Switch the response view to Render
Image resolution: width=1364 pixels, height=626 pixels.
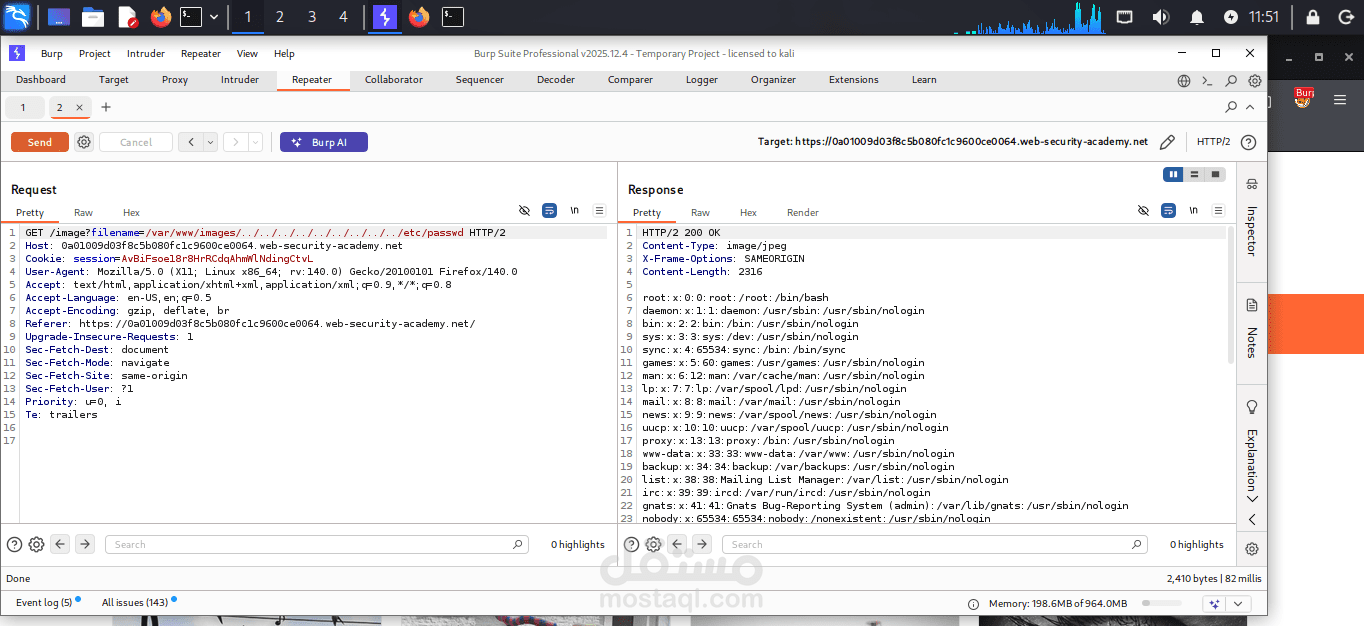tap(803, 213)
